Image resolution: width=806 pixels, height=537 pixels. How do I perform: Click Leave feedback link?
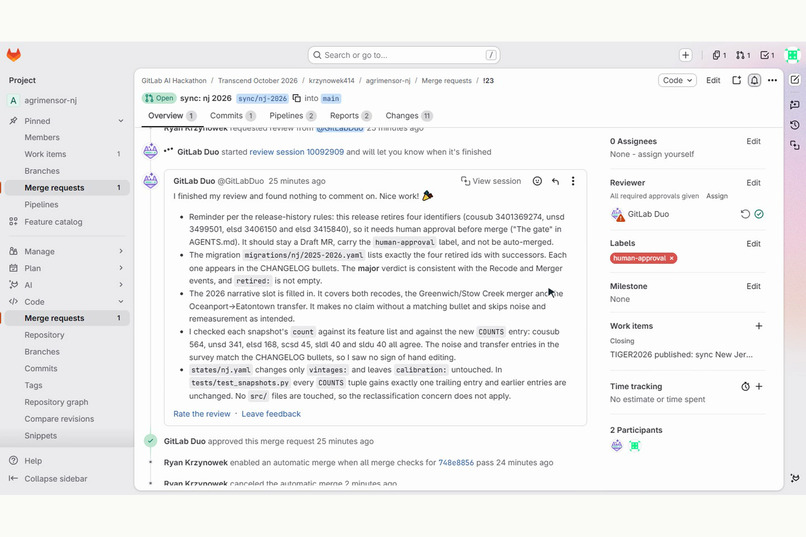tap(271, 414)
